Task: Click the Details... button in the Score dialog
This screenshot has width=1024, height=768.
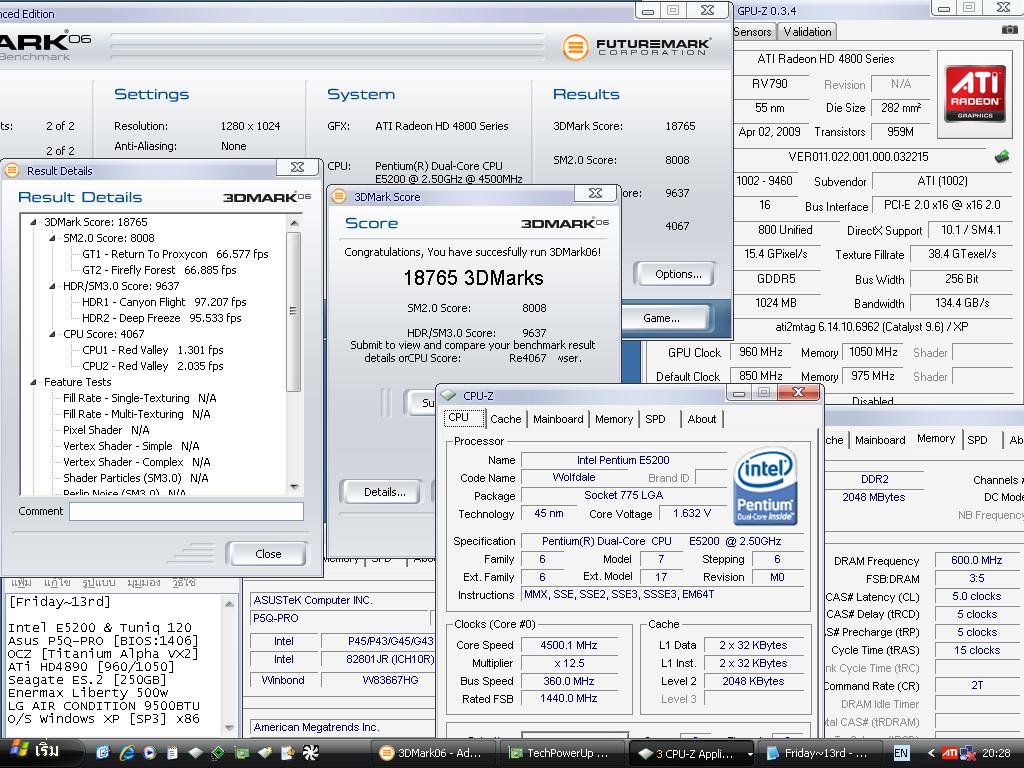Action: point(384,492)
